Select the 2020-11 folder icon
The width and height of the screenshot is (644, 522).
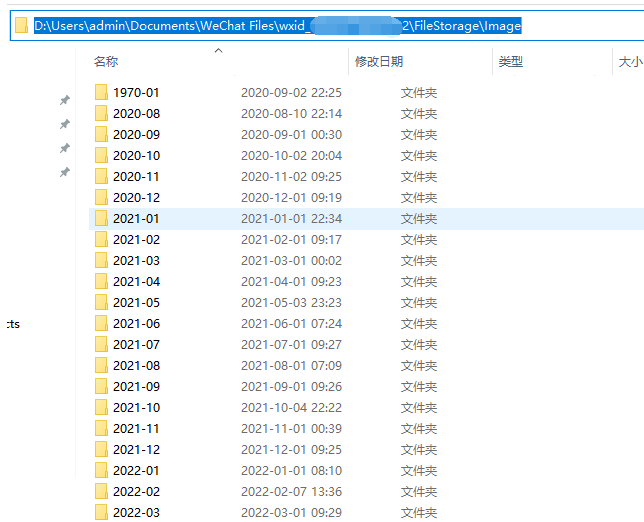(101, 176)
